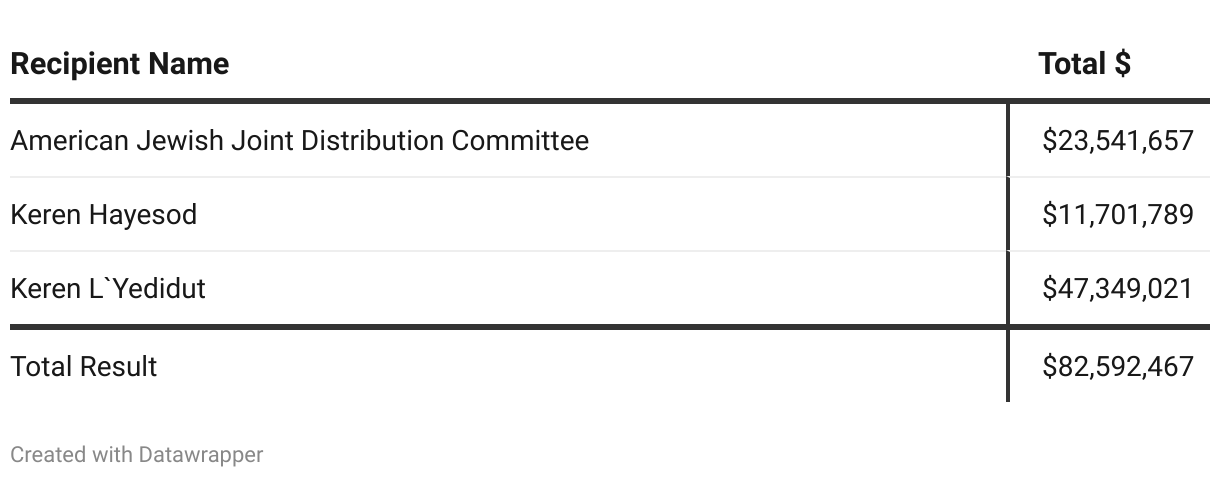Click the $82,592,467 total amount
The height and width of the screenshot is (478, 1220).
[1117, 366]
